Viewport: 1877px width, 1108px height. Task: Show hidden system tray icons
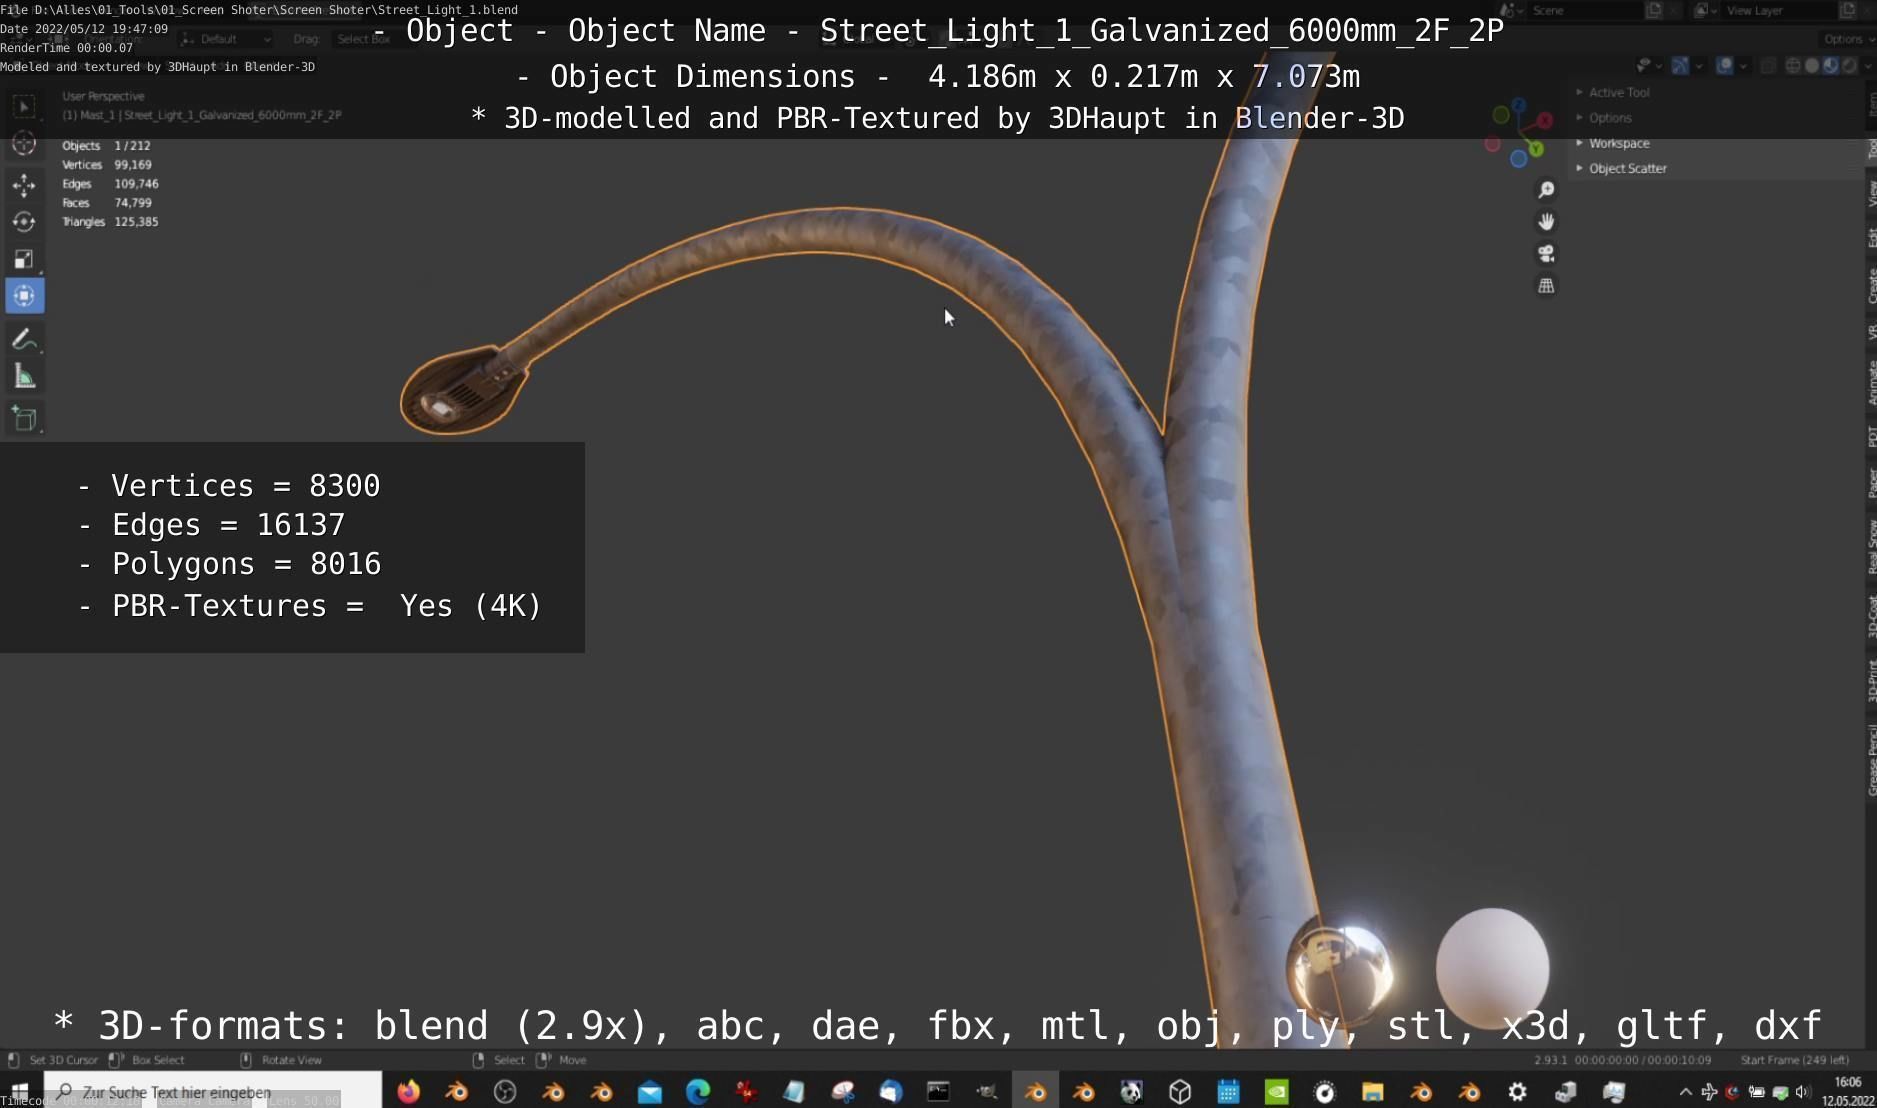(x=1685, y=1092)
